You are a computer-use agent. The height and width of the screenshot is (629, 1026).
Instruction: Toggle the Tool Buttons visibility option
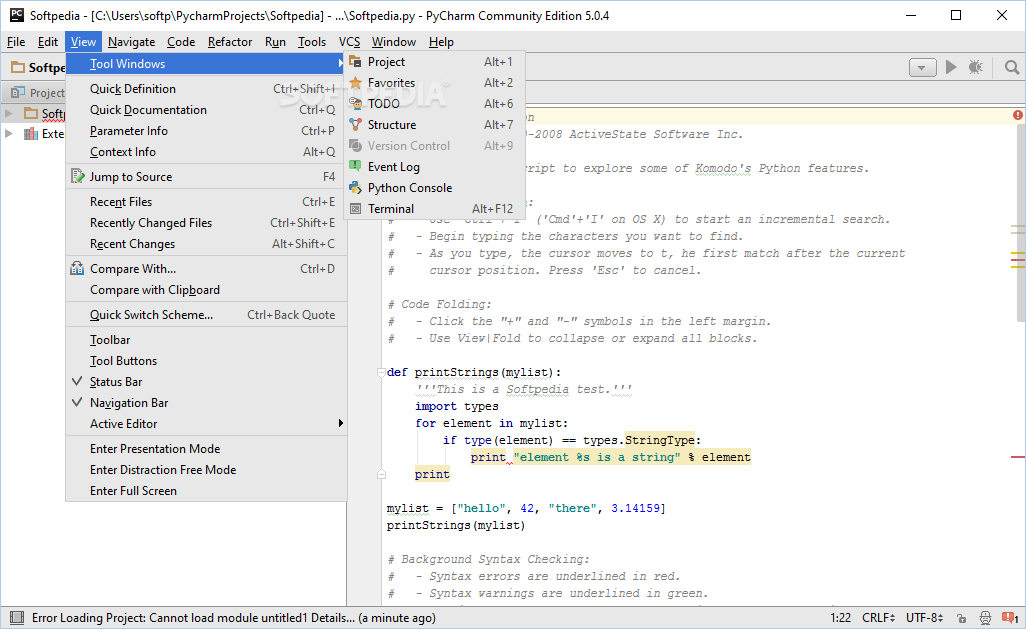pyautogui.click(x=206, y=361)
